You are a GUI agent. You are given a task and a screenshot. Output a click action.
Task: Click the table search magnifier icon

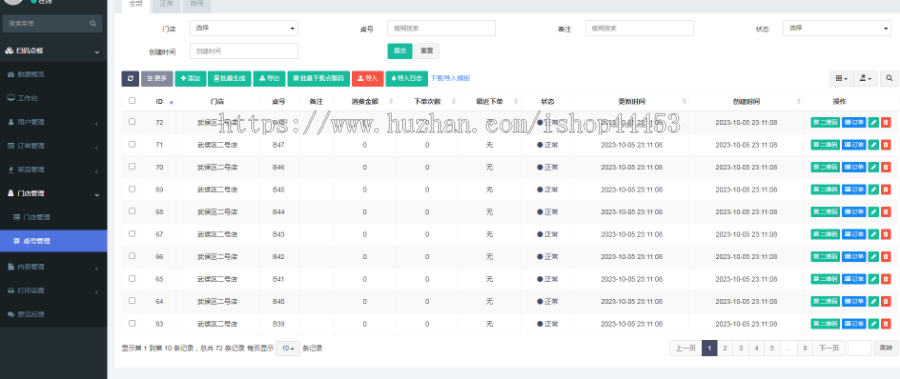889,79
